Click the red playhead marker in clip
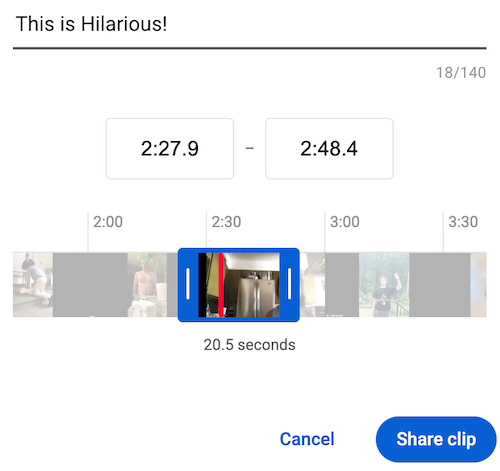Image resolution: width=500 pixels, height=471 pixels. (221, 285)
